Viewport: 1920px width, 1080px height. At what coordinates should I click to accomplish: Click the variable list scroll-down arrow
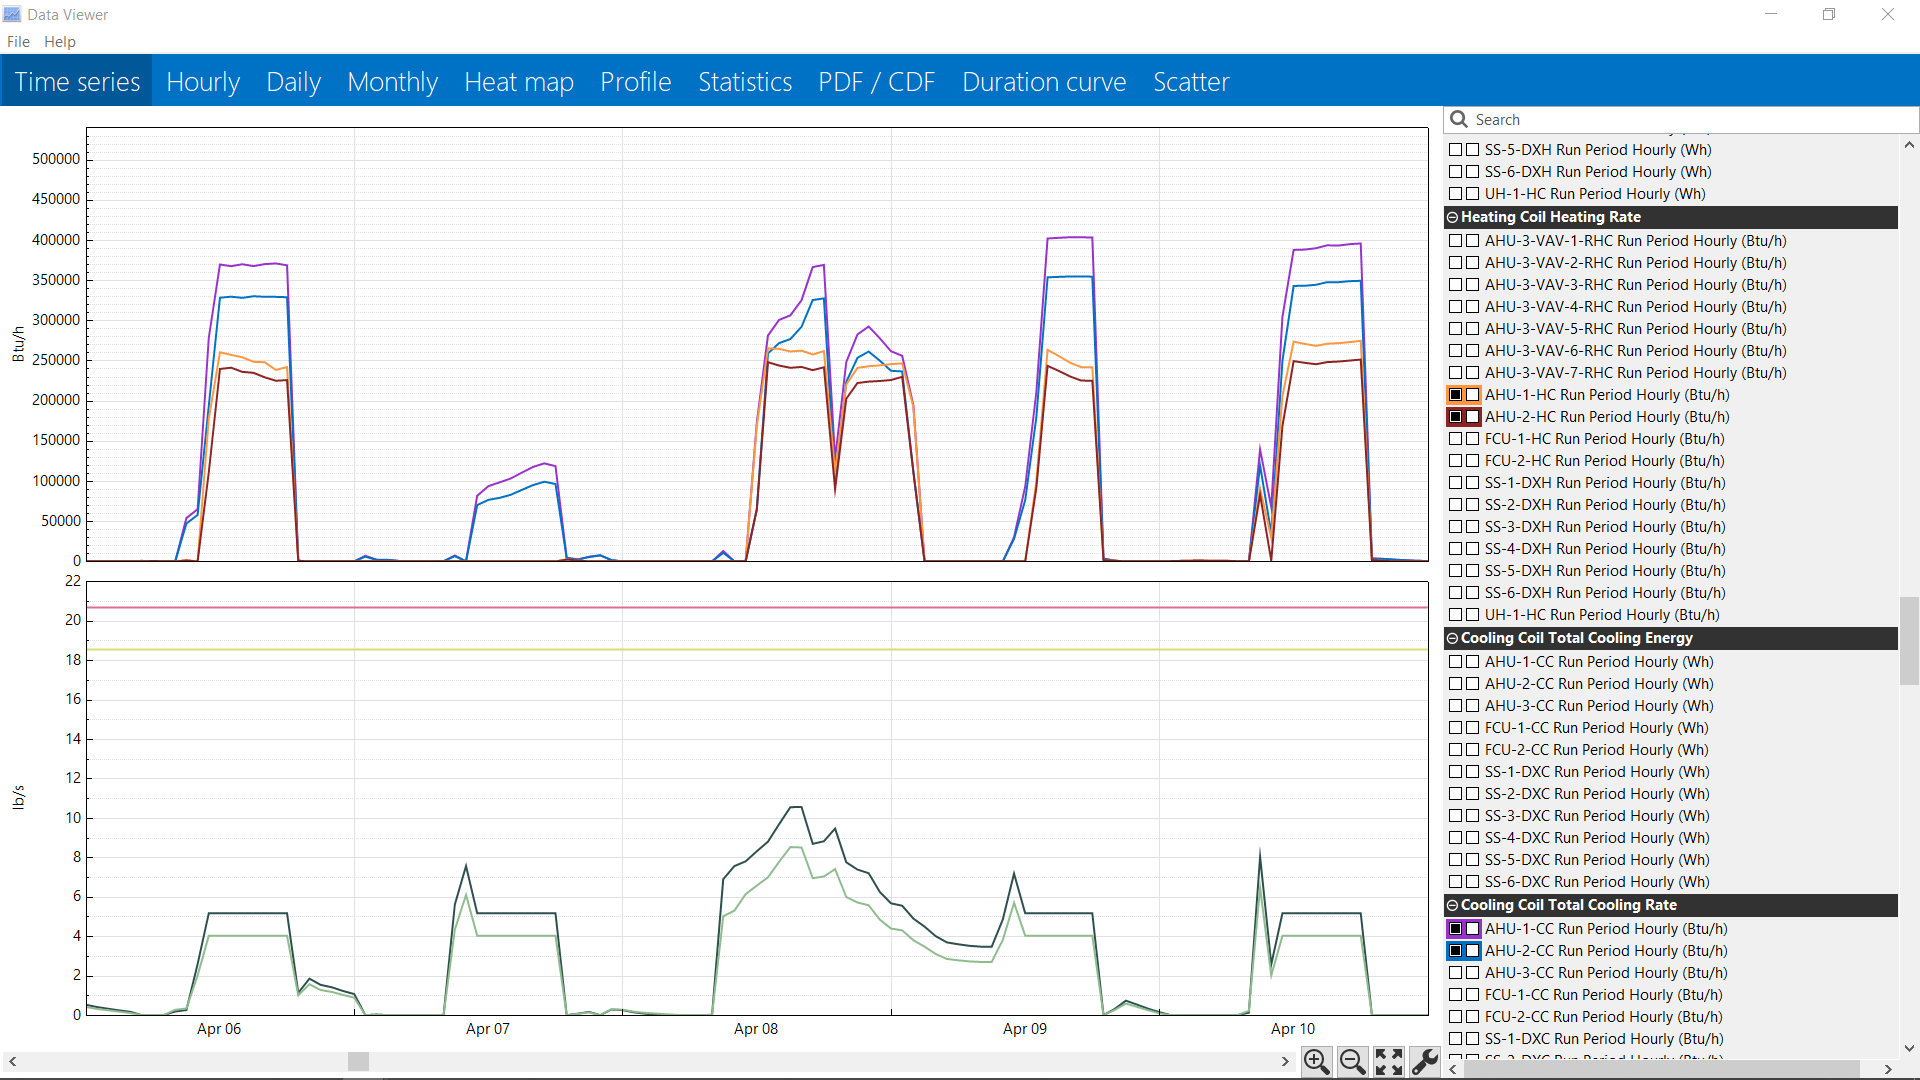pos(1909,1049)
